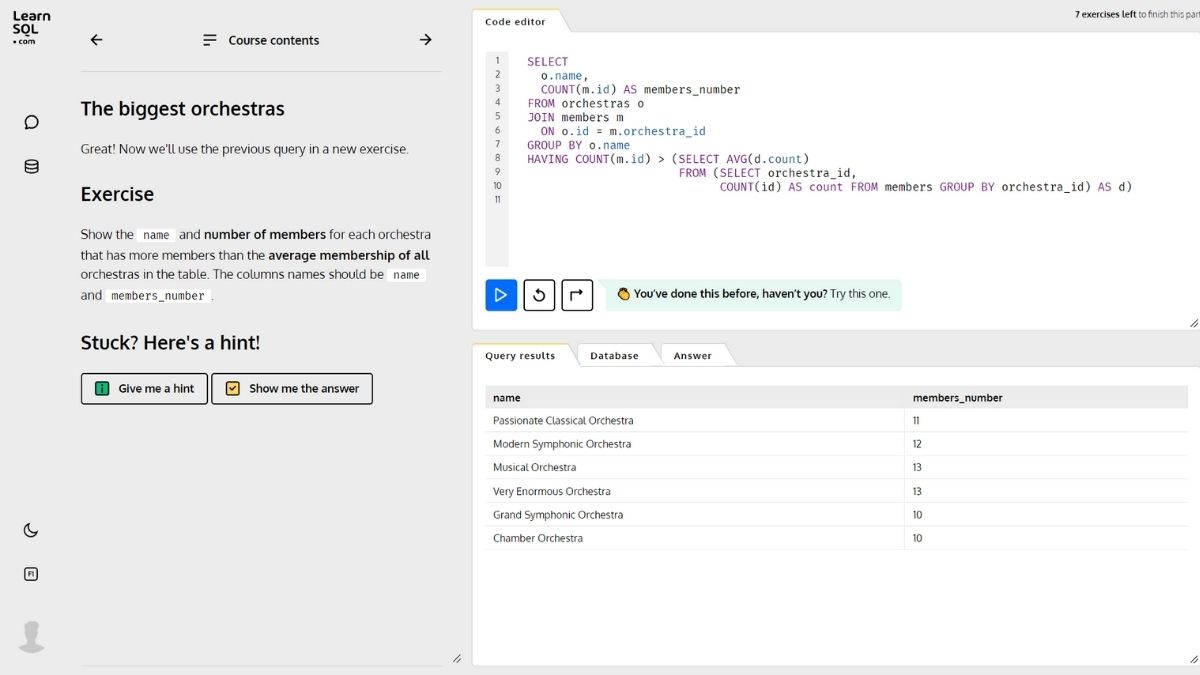The image size is (1200, 675).
Task: Open the user profile avatar
Action: [x=32, y=637]
